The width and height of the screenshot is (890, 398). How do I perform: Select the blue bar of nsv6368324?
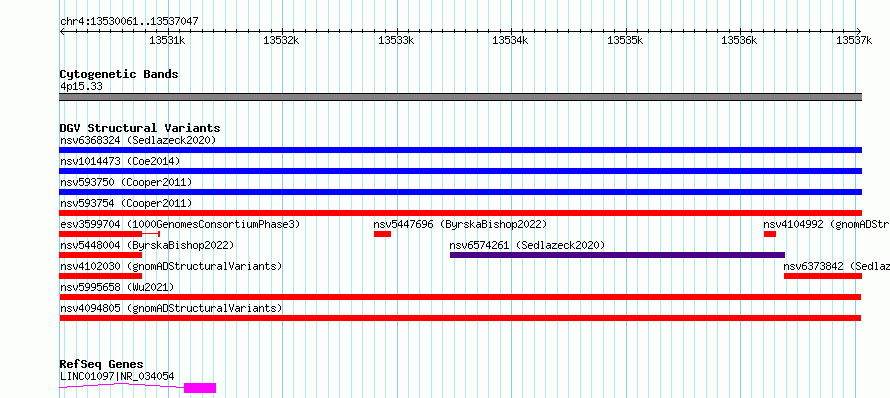pyautogui.click(x=460, y=150)
